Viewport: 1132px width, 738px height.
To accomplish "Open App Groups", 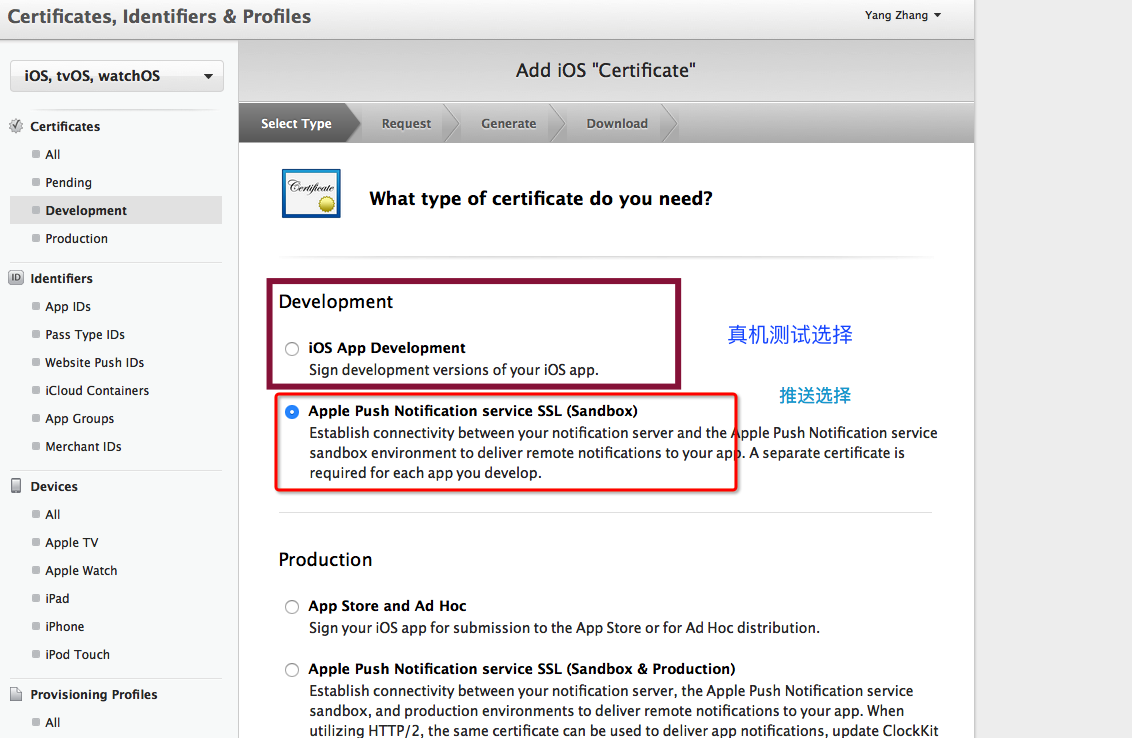I will (x=79, y=419).
